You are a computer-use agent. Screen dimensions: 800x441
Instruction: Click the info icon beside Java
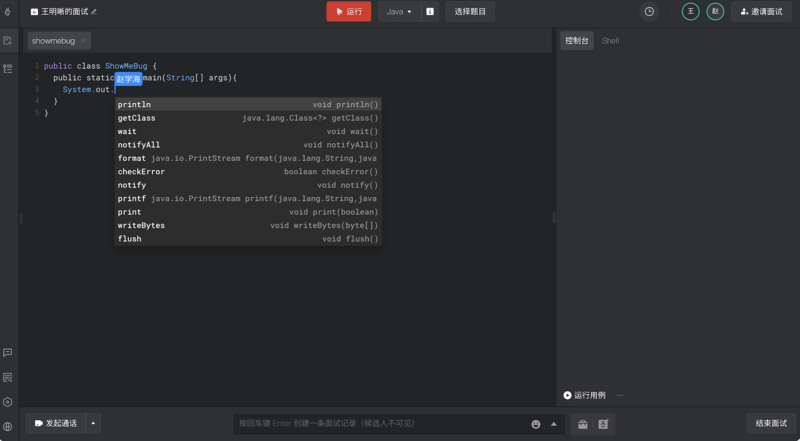point(430,12)
